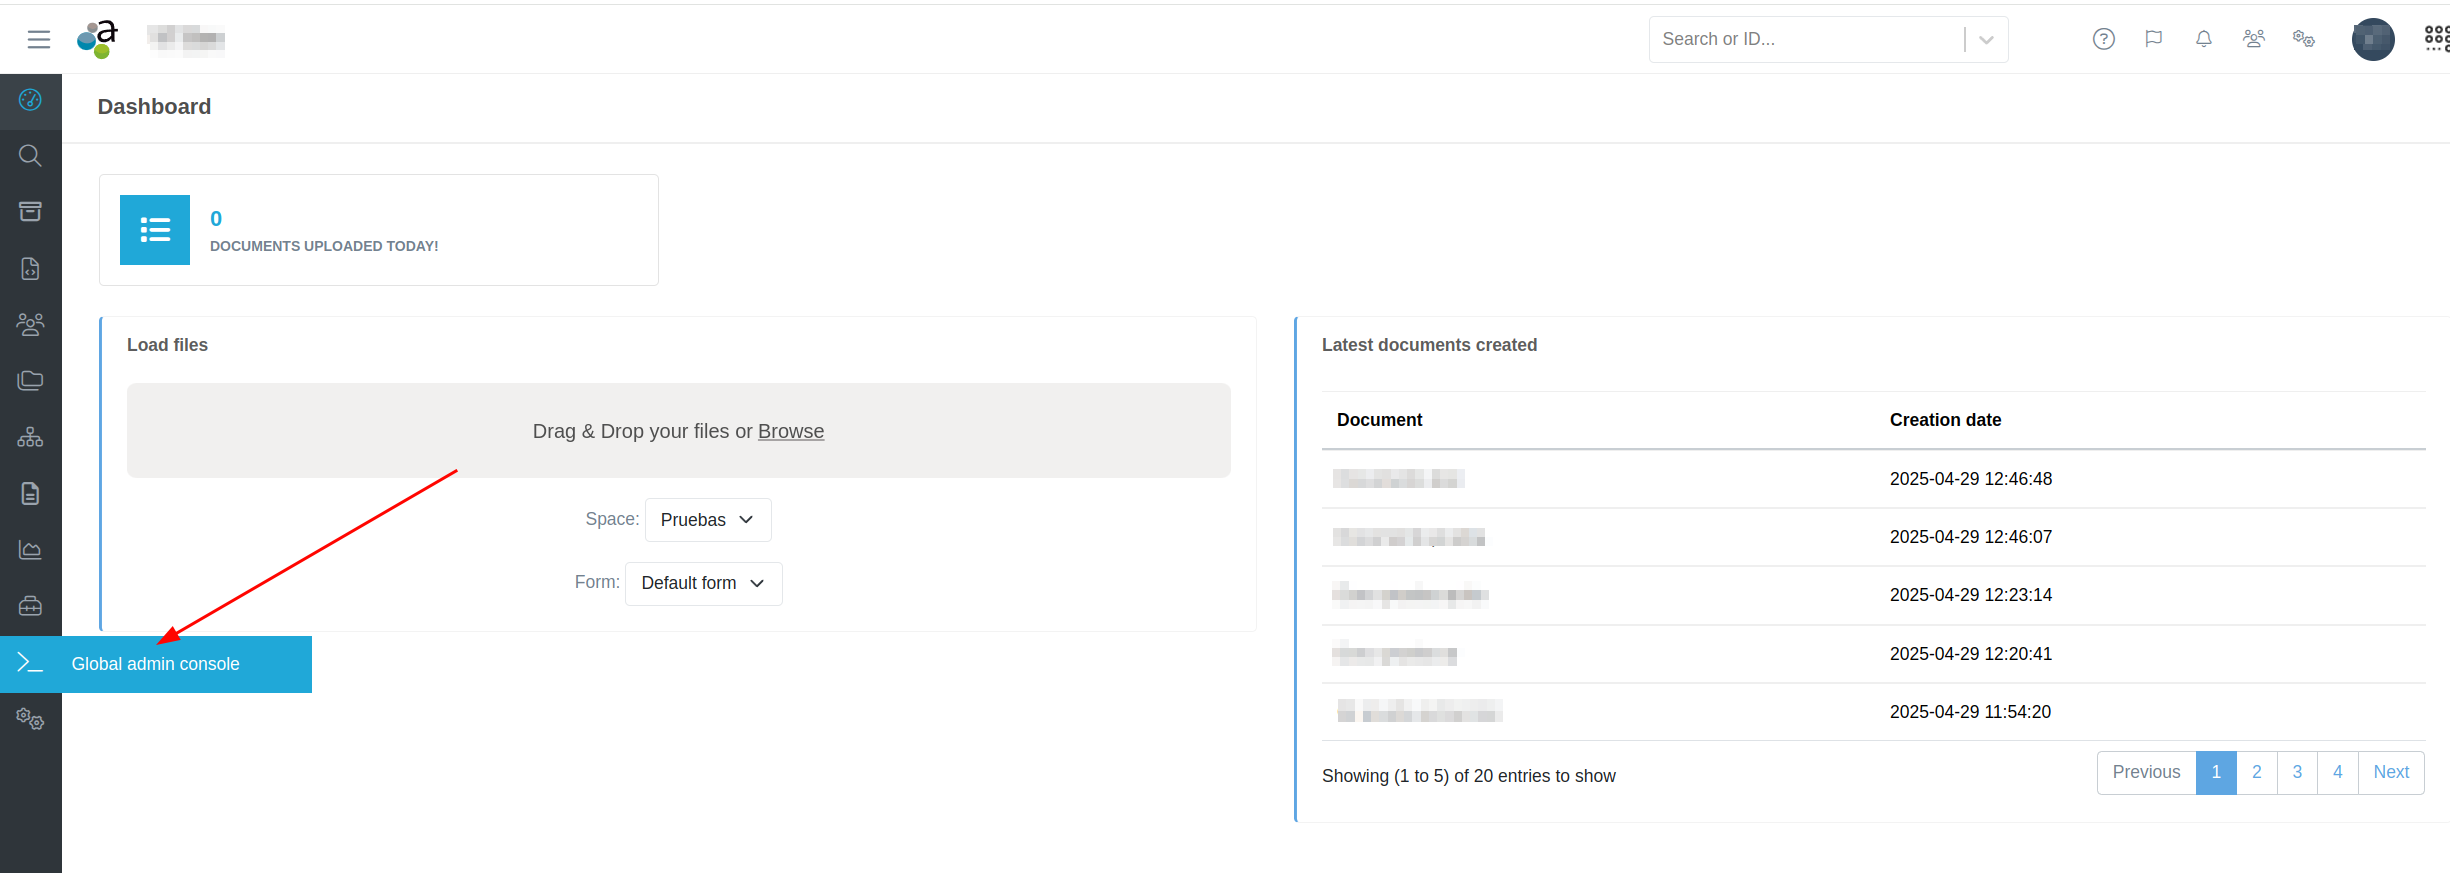Open the hamburger menu in header
This screenshot has width=2450, height=873.
(39, 39)
